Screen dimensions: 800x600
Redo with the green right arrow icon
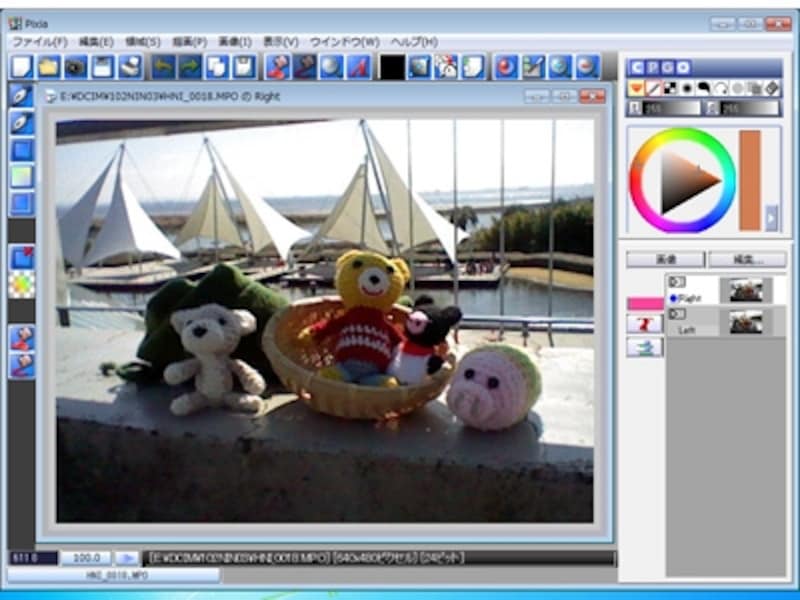point(190,67)
